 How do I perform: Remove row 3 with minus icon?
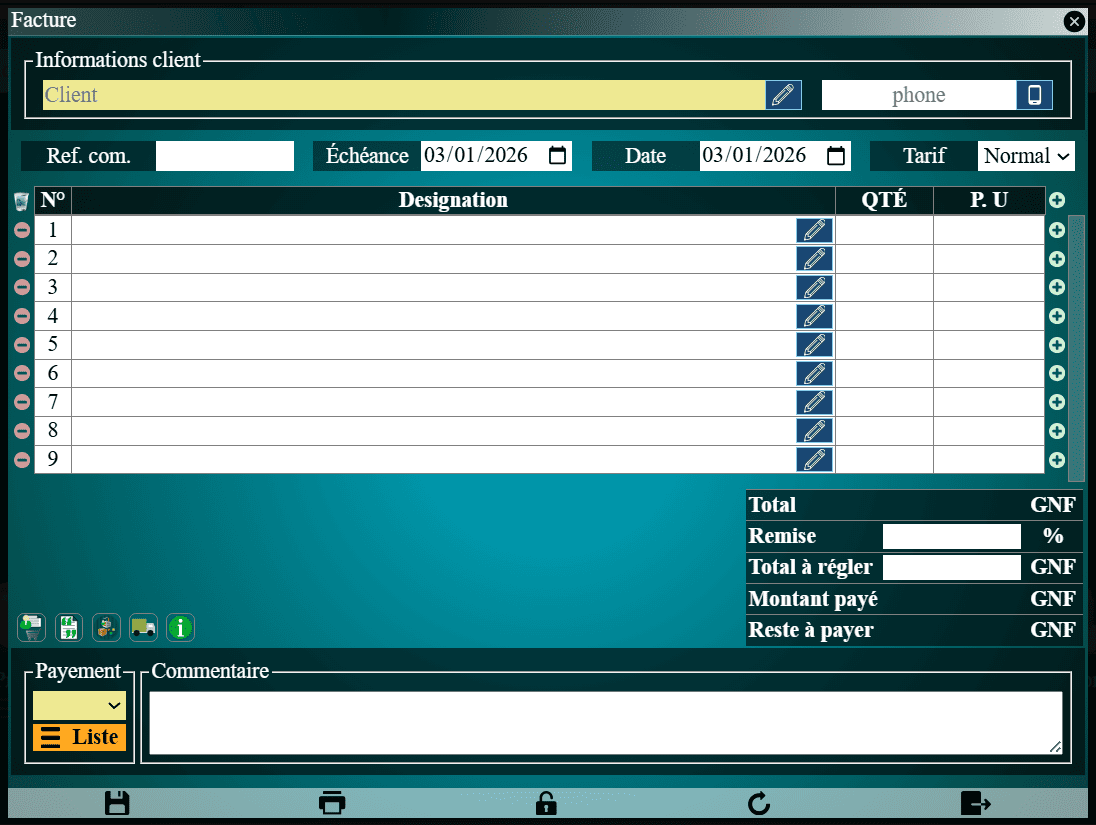tap(21, 288)
